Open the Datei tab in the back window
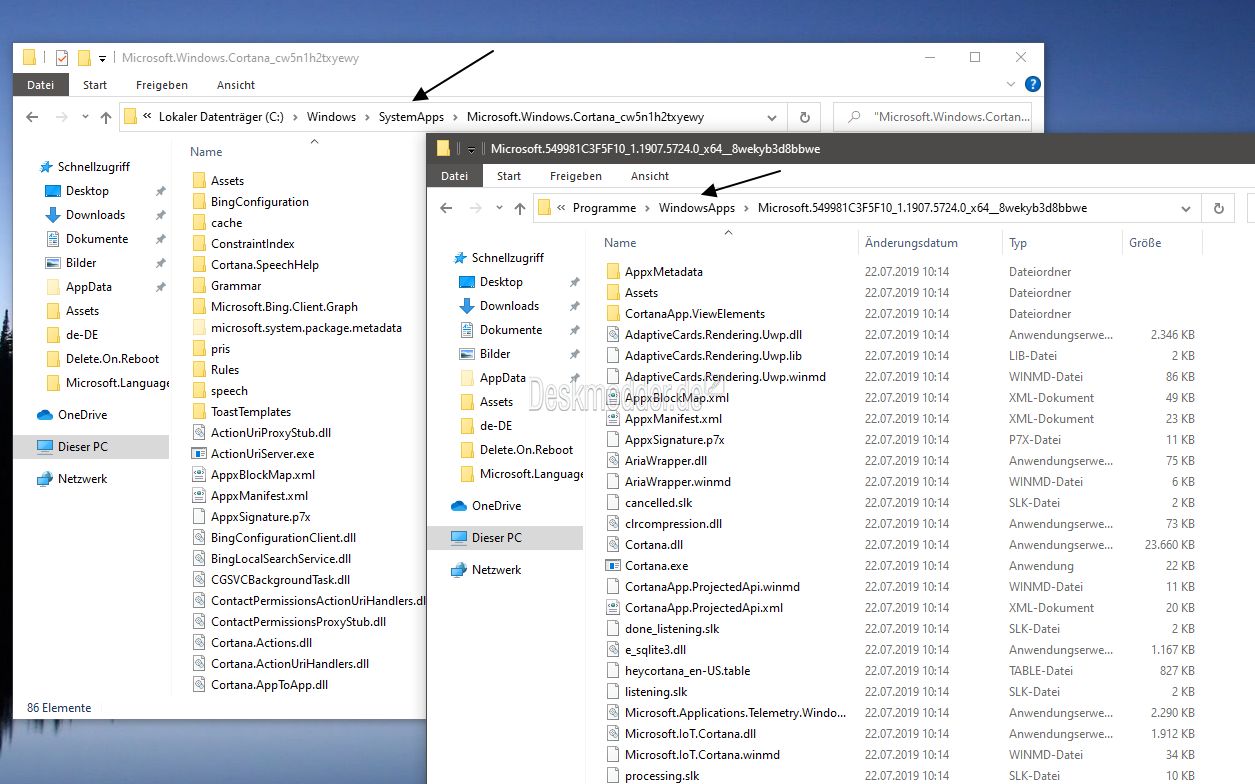1255x784 pixels. pos(41,85)
